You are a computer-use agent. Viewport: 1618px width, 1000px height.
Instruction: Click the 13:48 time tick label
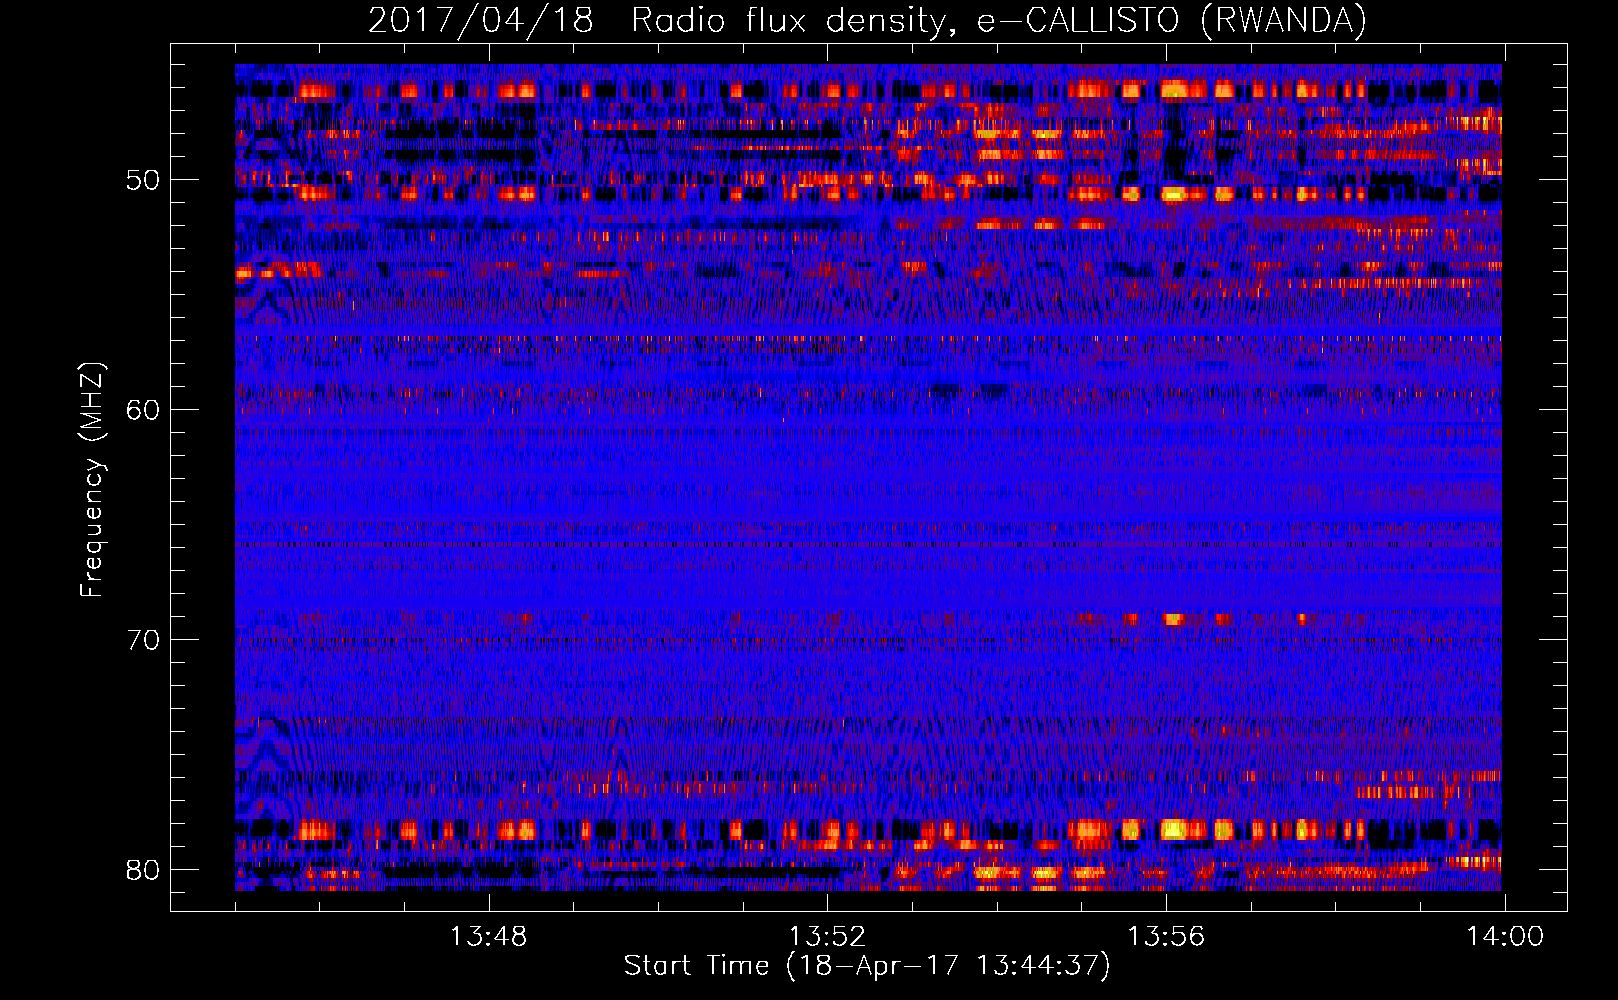point(488,937)
